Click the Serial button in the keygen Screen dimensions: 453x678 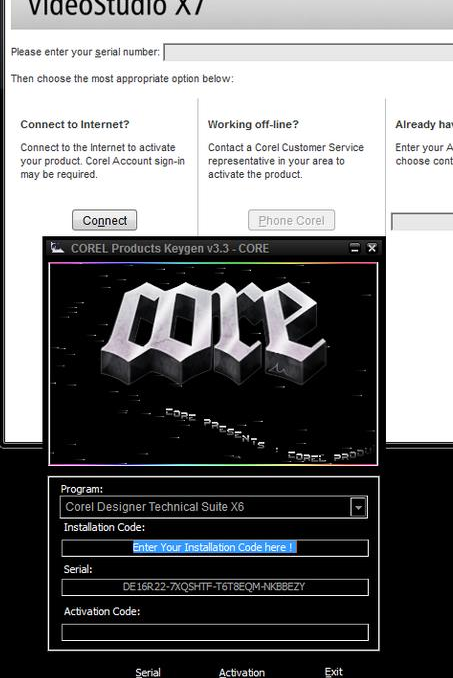coord(148,672)
